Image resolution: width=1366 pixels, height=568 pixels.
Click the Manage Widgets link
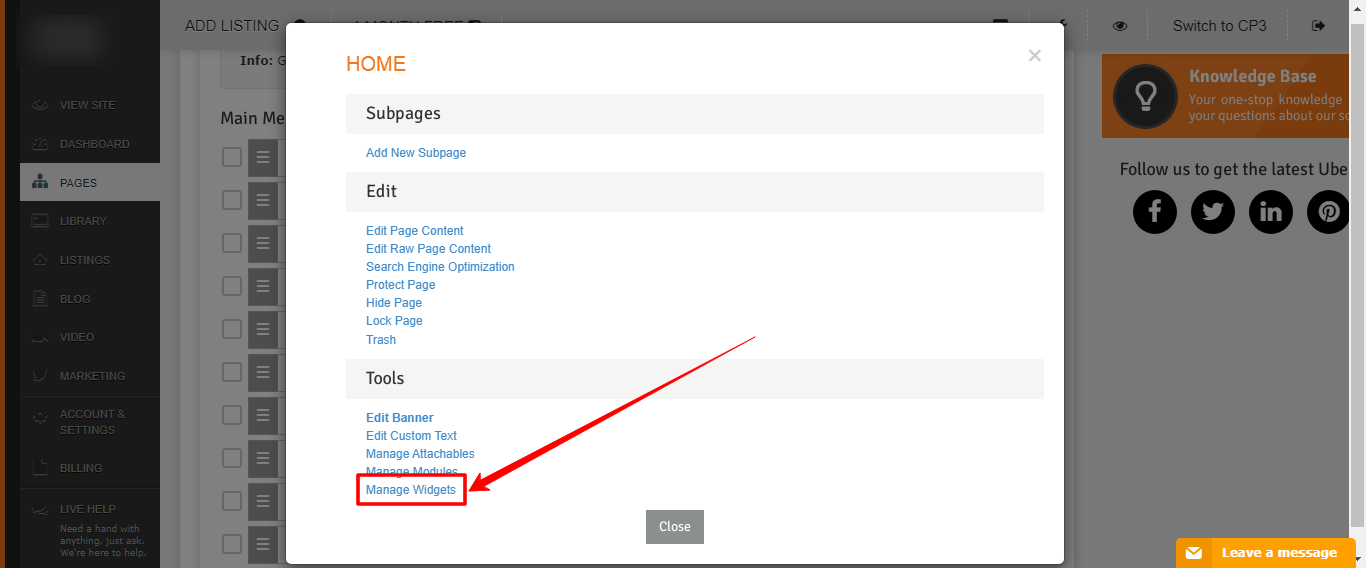(x=411, y=490)
